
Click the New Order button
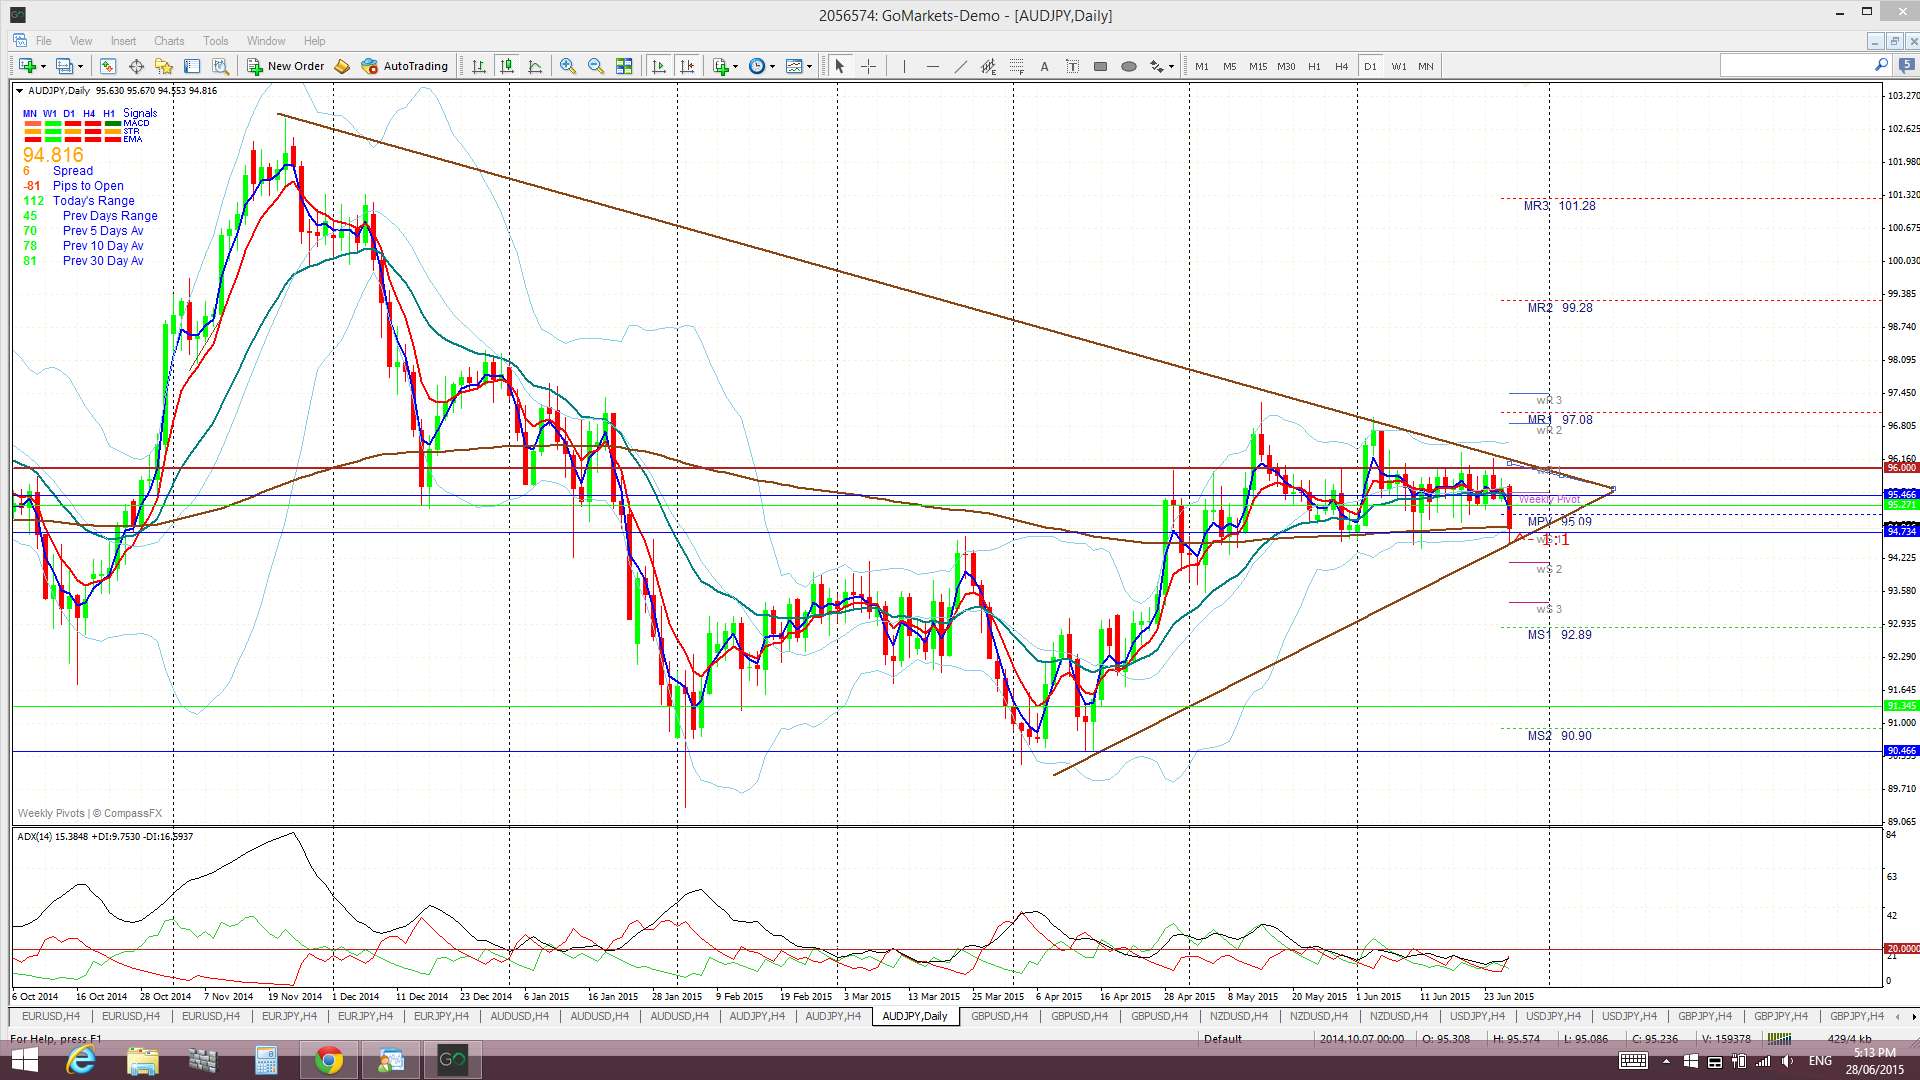point(286,66)
